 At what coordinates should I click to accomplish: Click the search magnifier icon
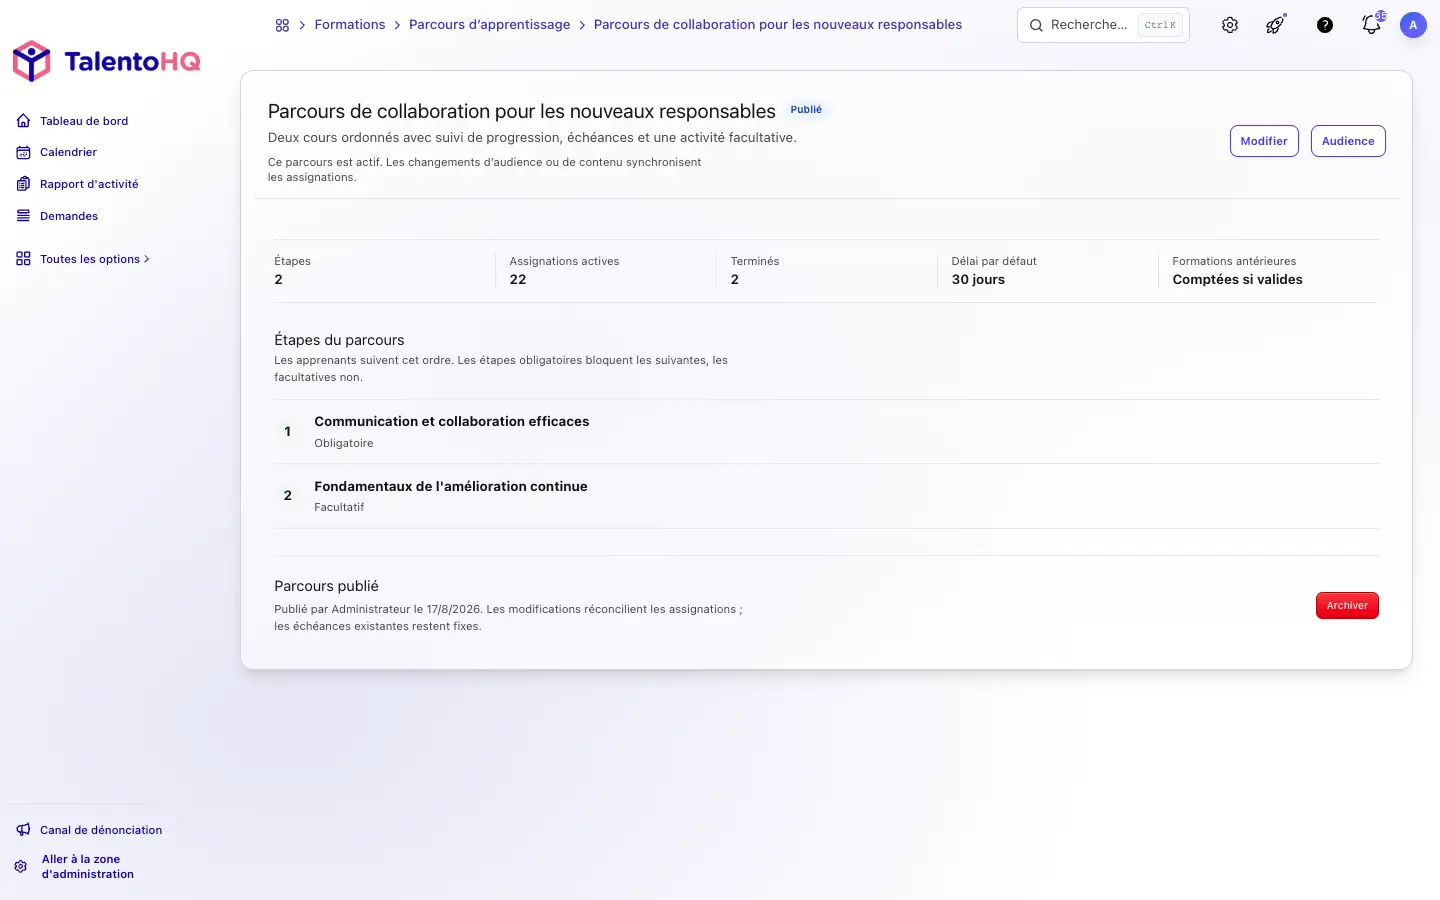1036,25
